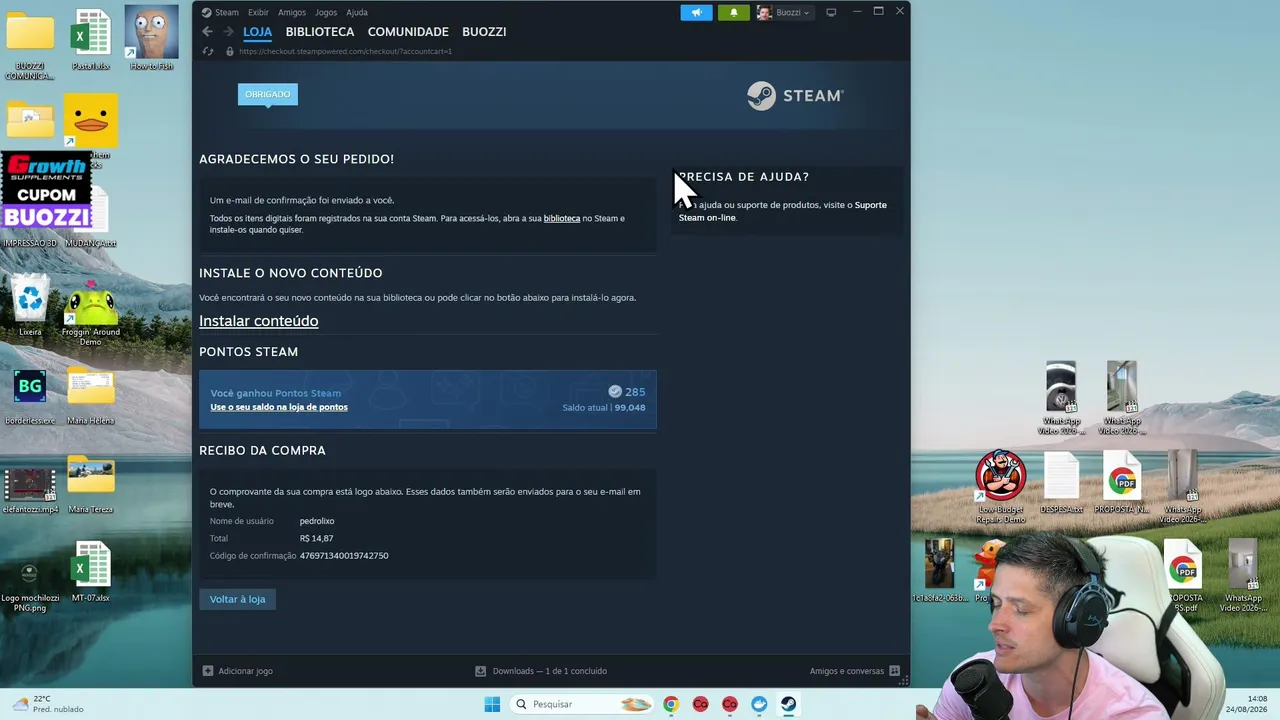
Task: Click Adicionar jogo at the bottom
Action: click(x=237, y=671)
